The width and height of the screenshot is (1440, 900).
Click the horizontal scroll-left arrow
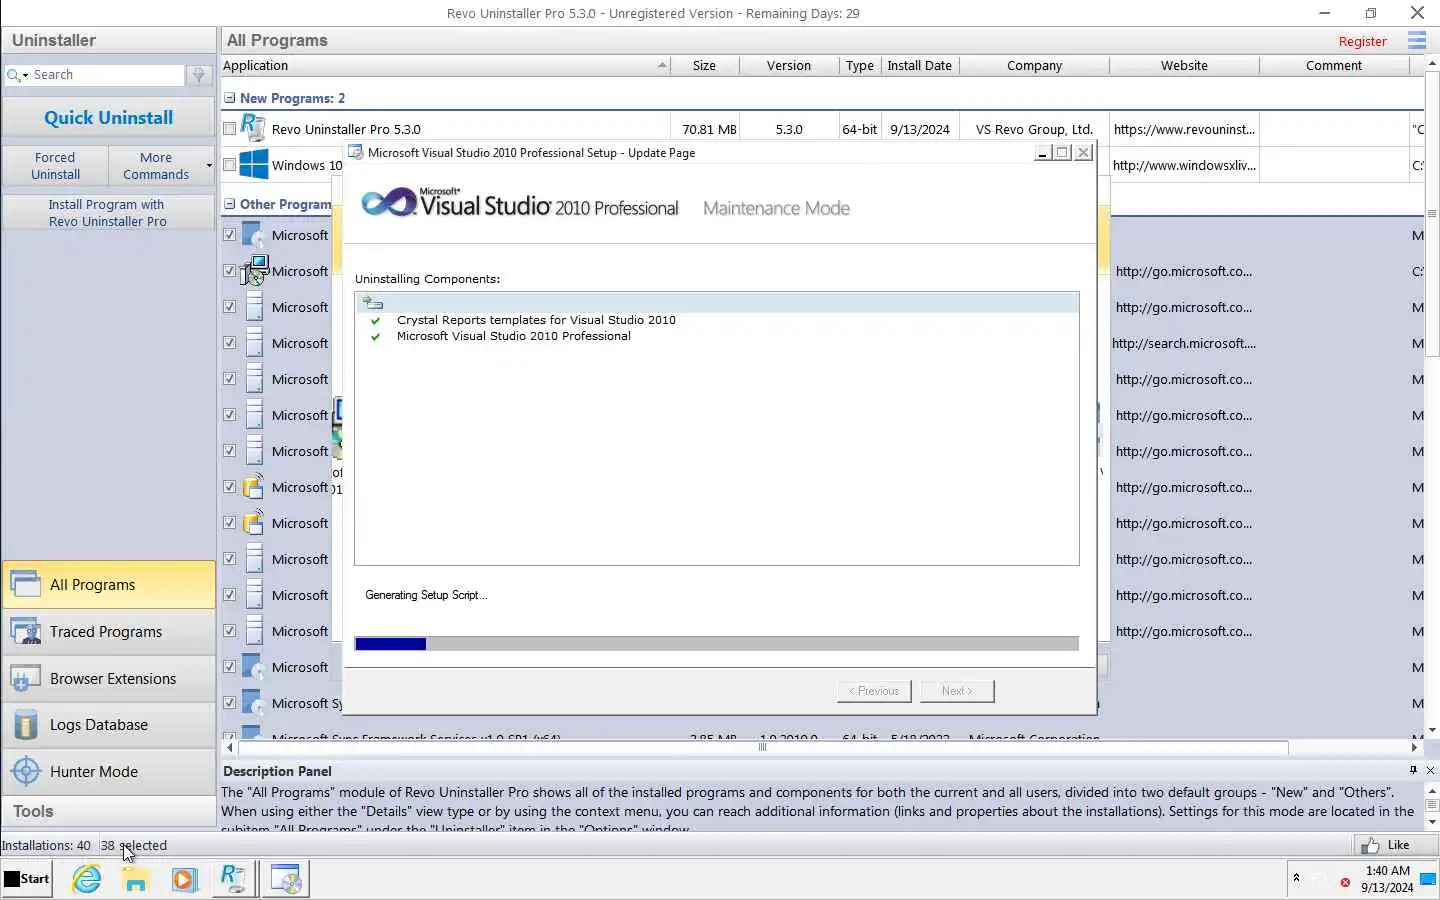pos(230,747)
